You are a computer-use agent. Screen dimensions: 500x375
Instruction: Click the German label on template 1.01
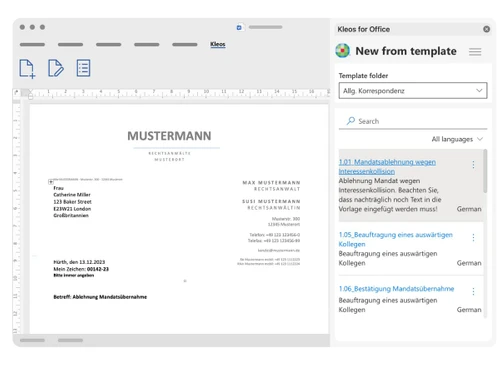click(469, 209)
